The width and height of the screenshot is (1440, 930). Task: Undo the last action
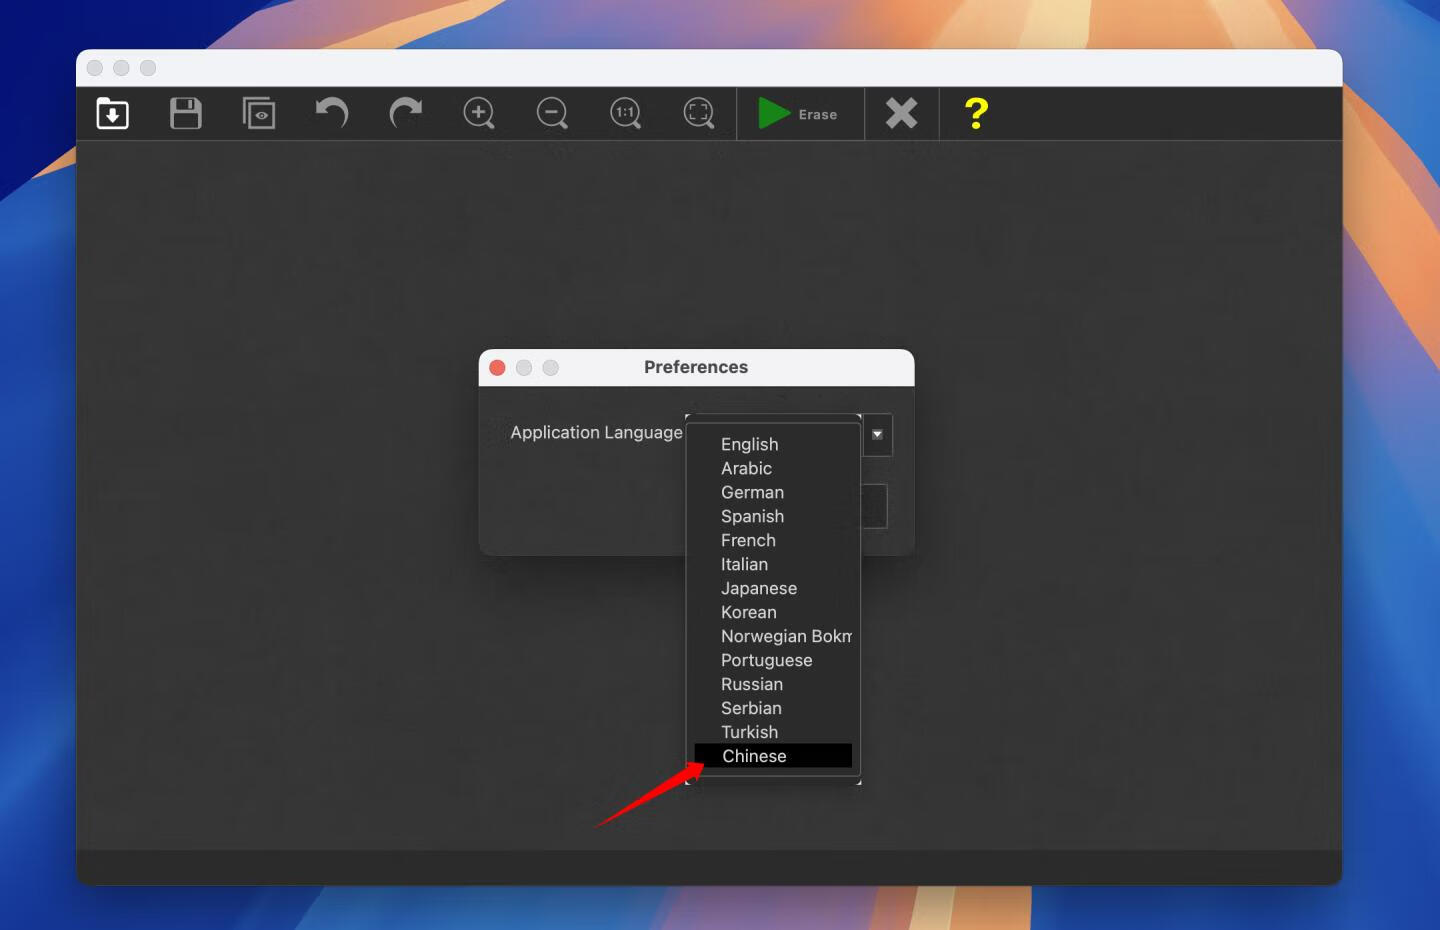click(332, 113)
